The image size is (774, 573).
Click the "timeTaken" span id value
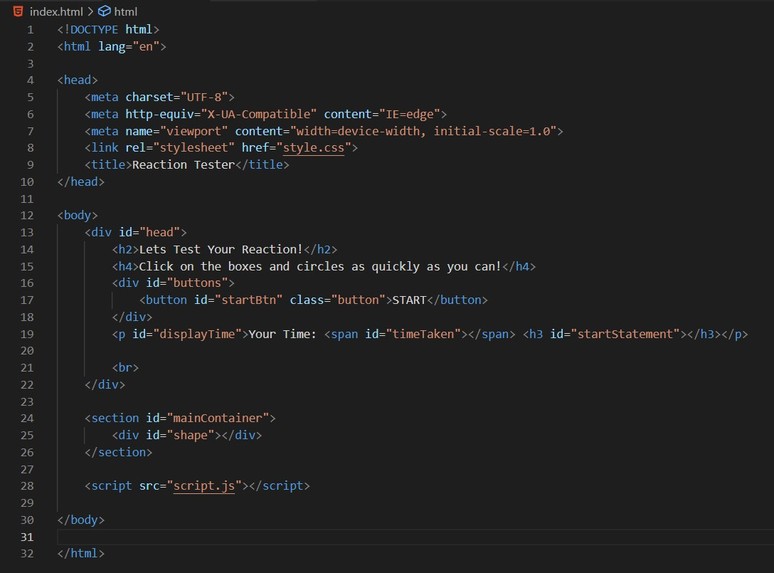423,334
